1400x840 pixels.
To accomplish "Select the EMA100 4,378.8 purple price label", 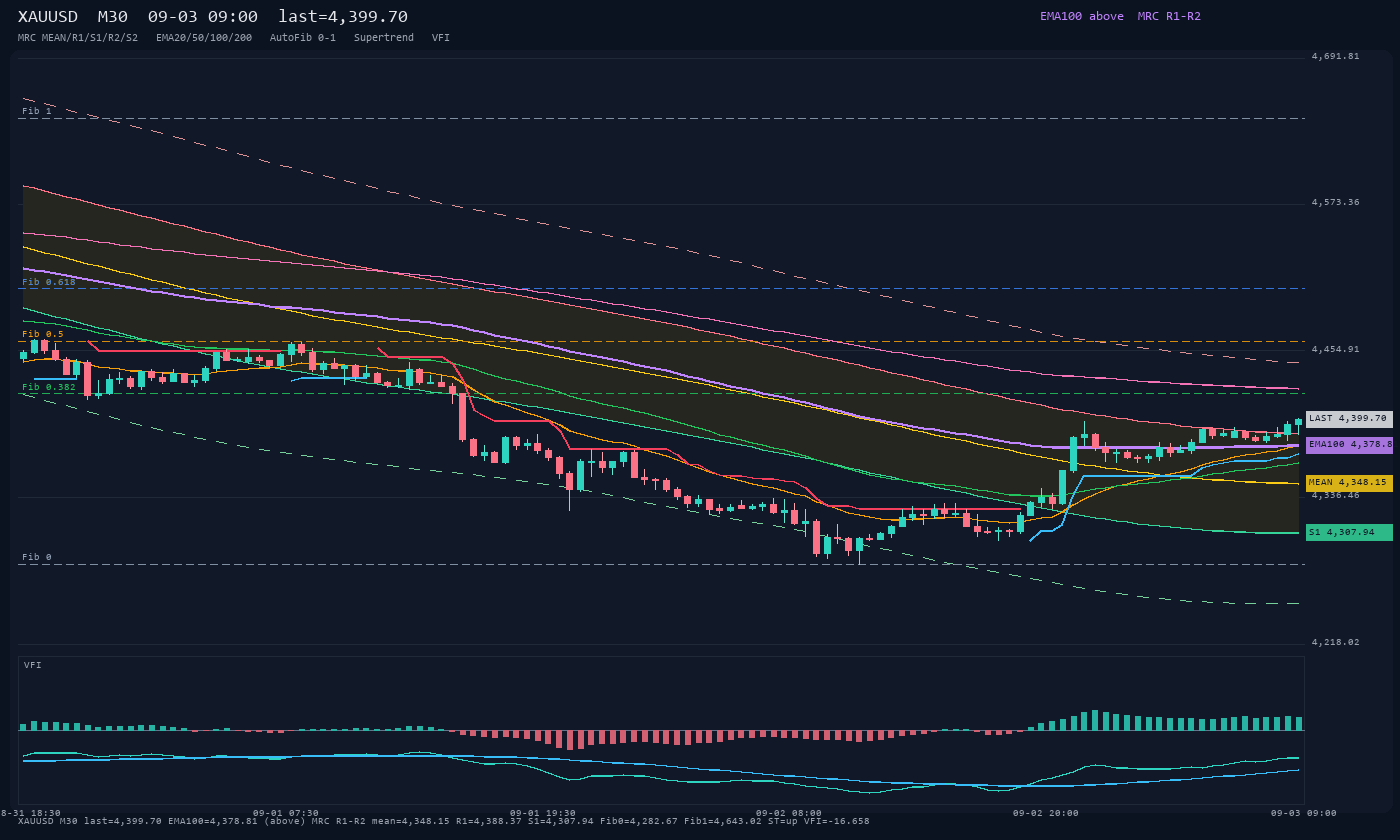I will 1349,445.
